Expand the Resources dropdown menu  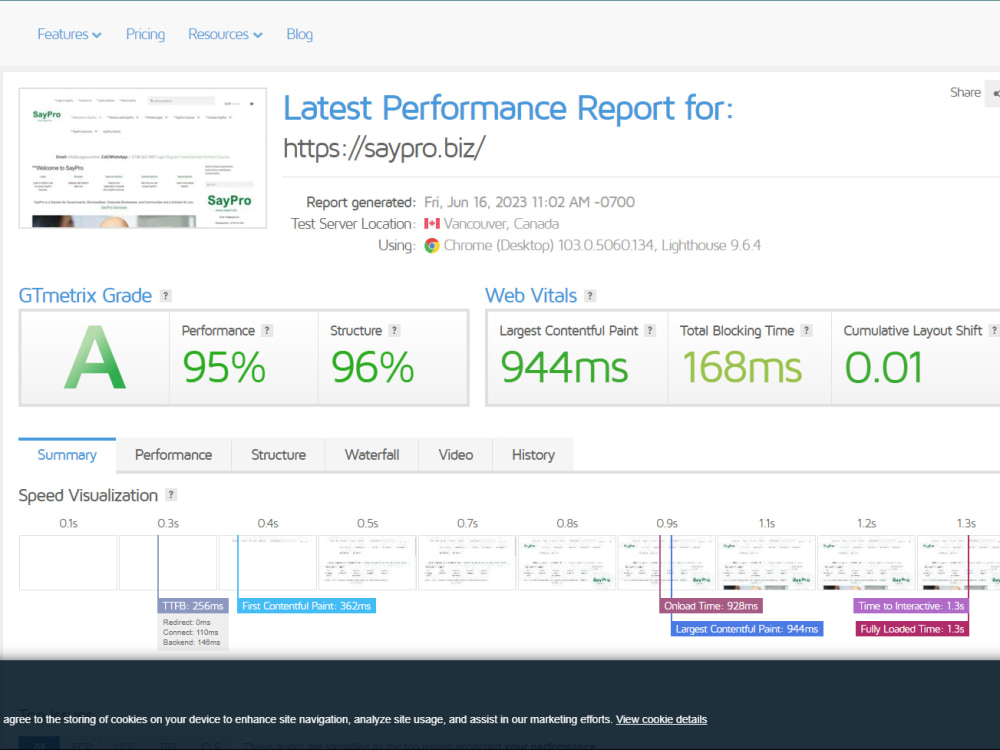point(225,34)
